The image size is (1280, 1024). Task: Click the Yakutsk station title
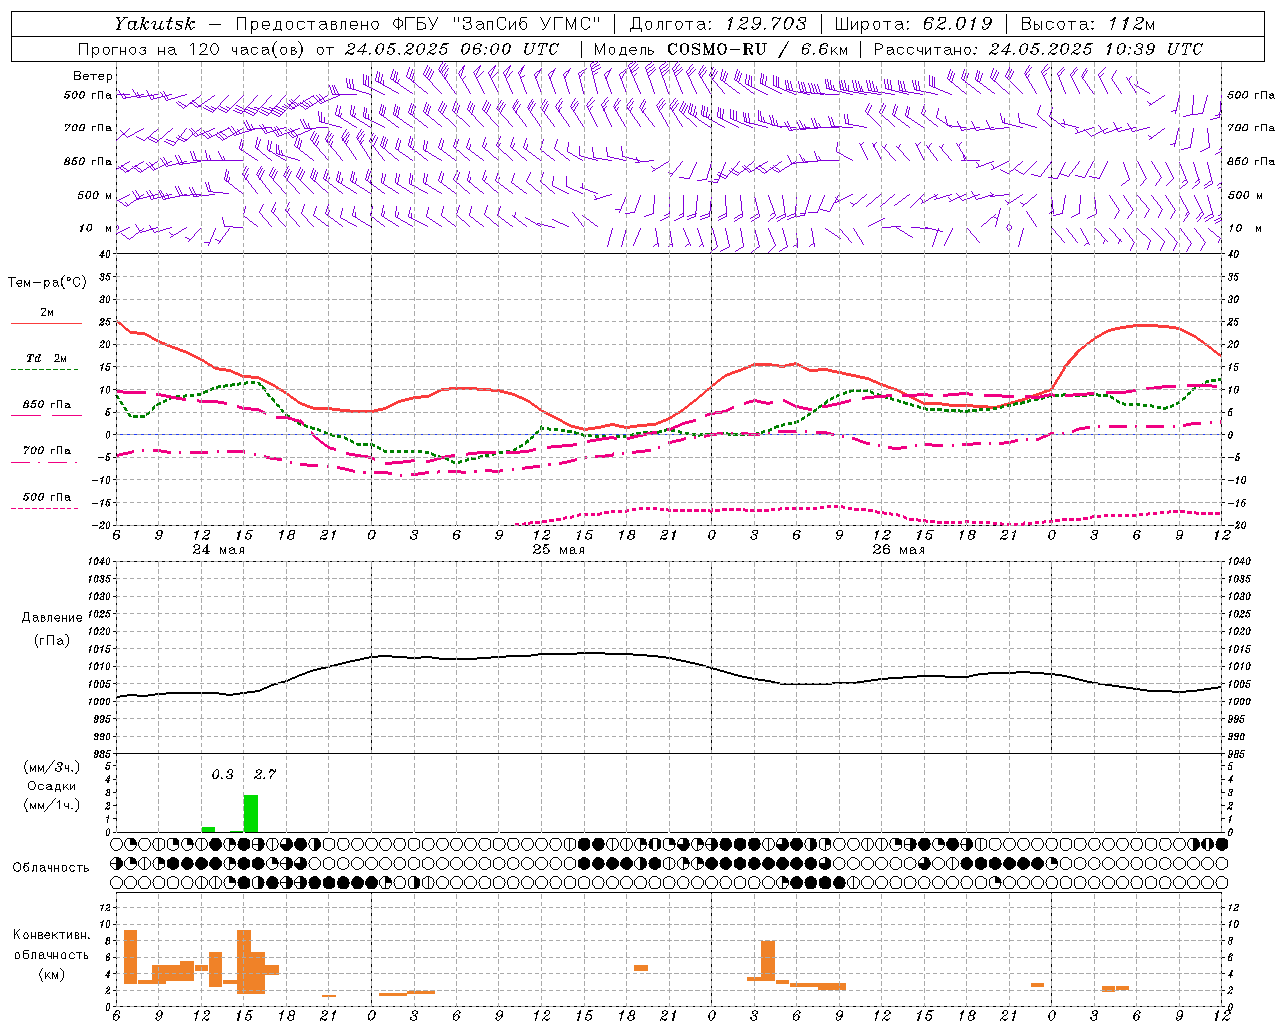[154, 24]
